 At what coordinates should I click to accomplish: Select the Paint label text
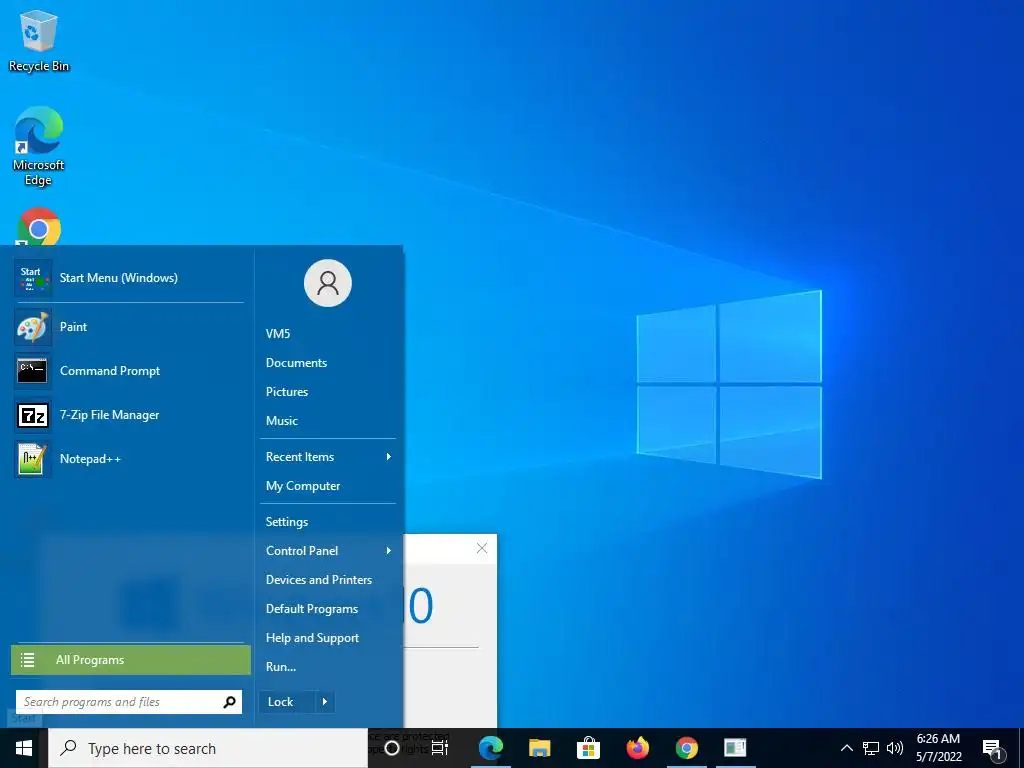click(73, 327)
